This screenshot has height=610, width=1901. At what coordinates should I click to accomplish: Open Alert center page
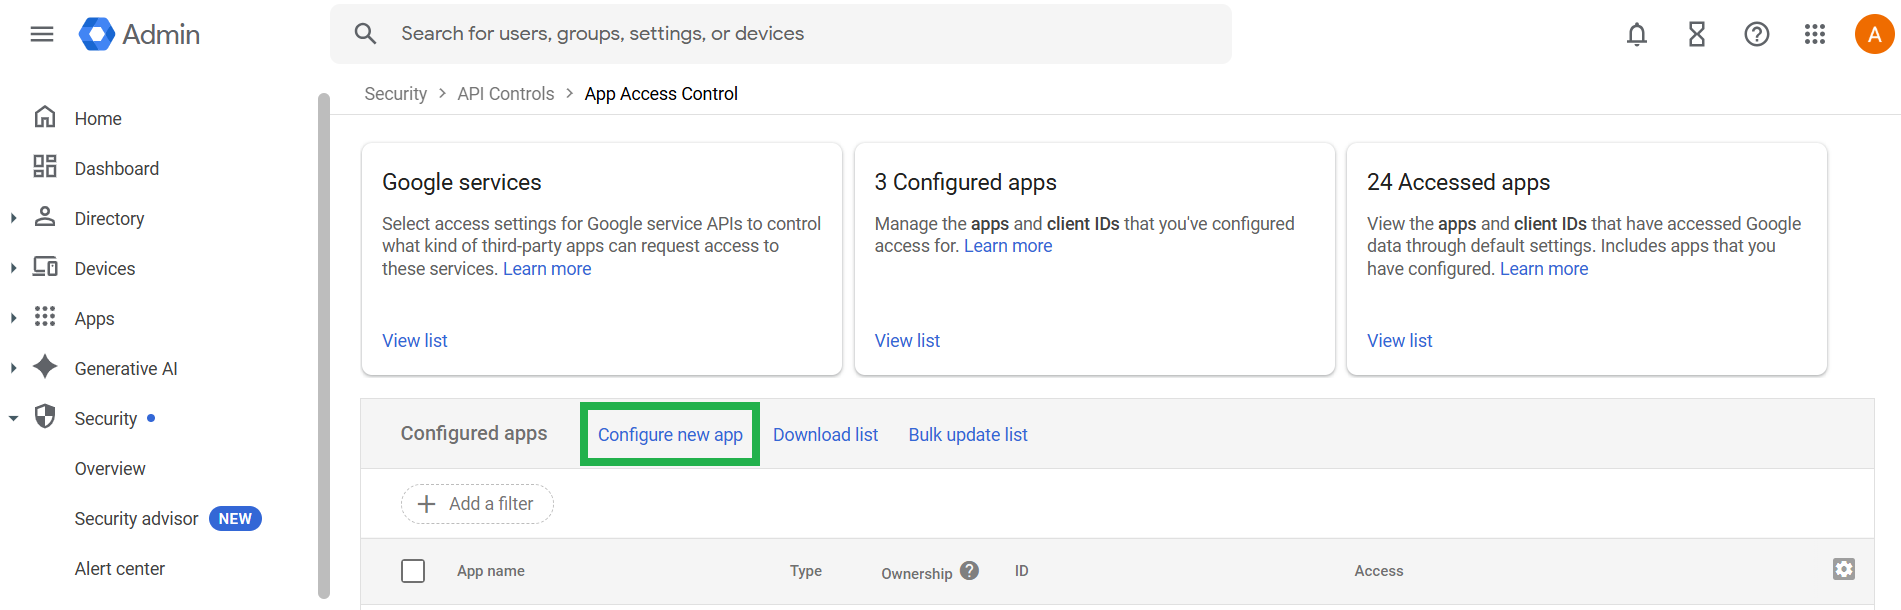[120, 569]
